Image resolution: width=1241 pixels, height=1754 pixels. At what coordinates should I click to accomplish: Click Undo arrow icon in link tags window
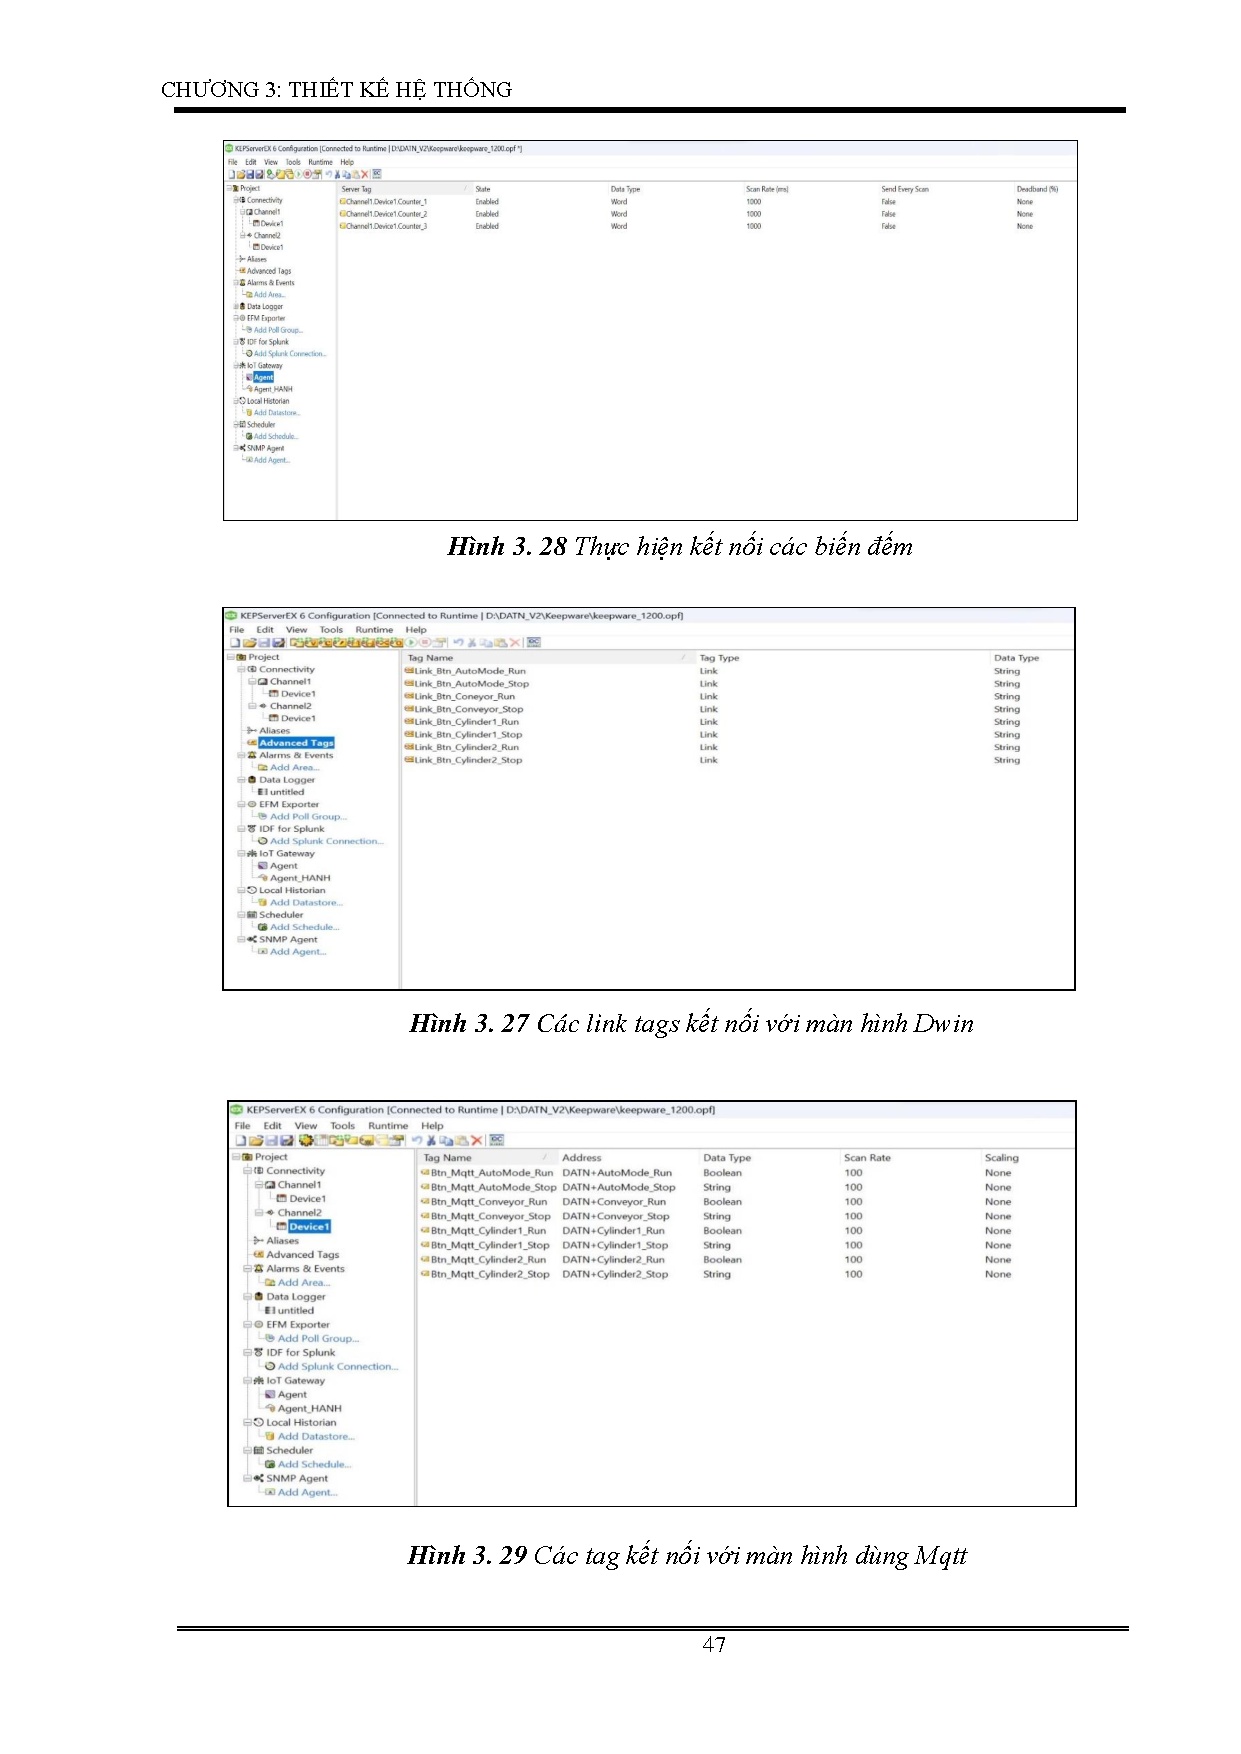pyautogui.click(x=458, y=643)
